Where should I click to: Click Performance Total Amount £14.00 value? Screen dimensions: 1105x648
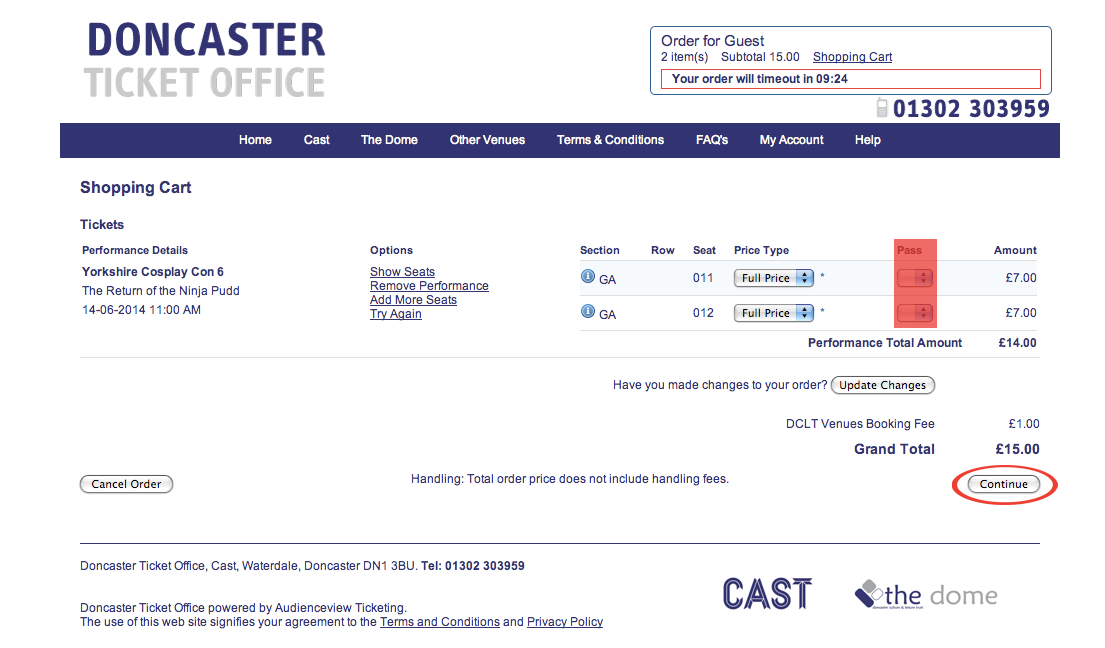pos(1017,343)
